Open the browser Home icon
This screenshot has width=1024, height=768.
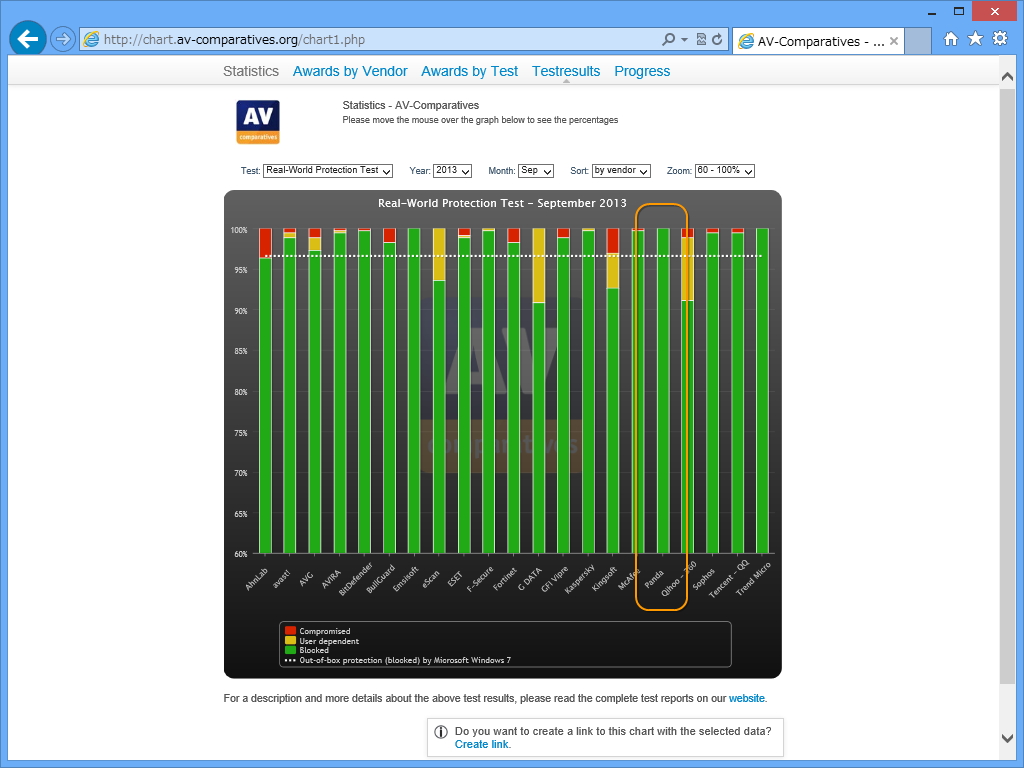[x=951, y=39]
